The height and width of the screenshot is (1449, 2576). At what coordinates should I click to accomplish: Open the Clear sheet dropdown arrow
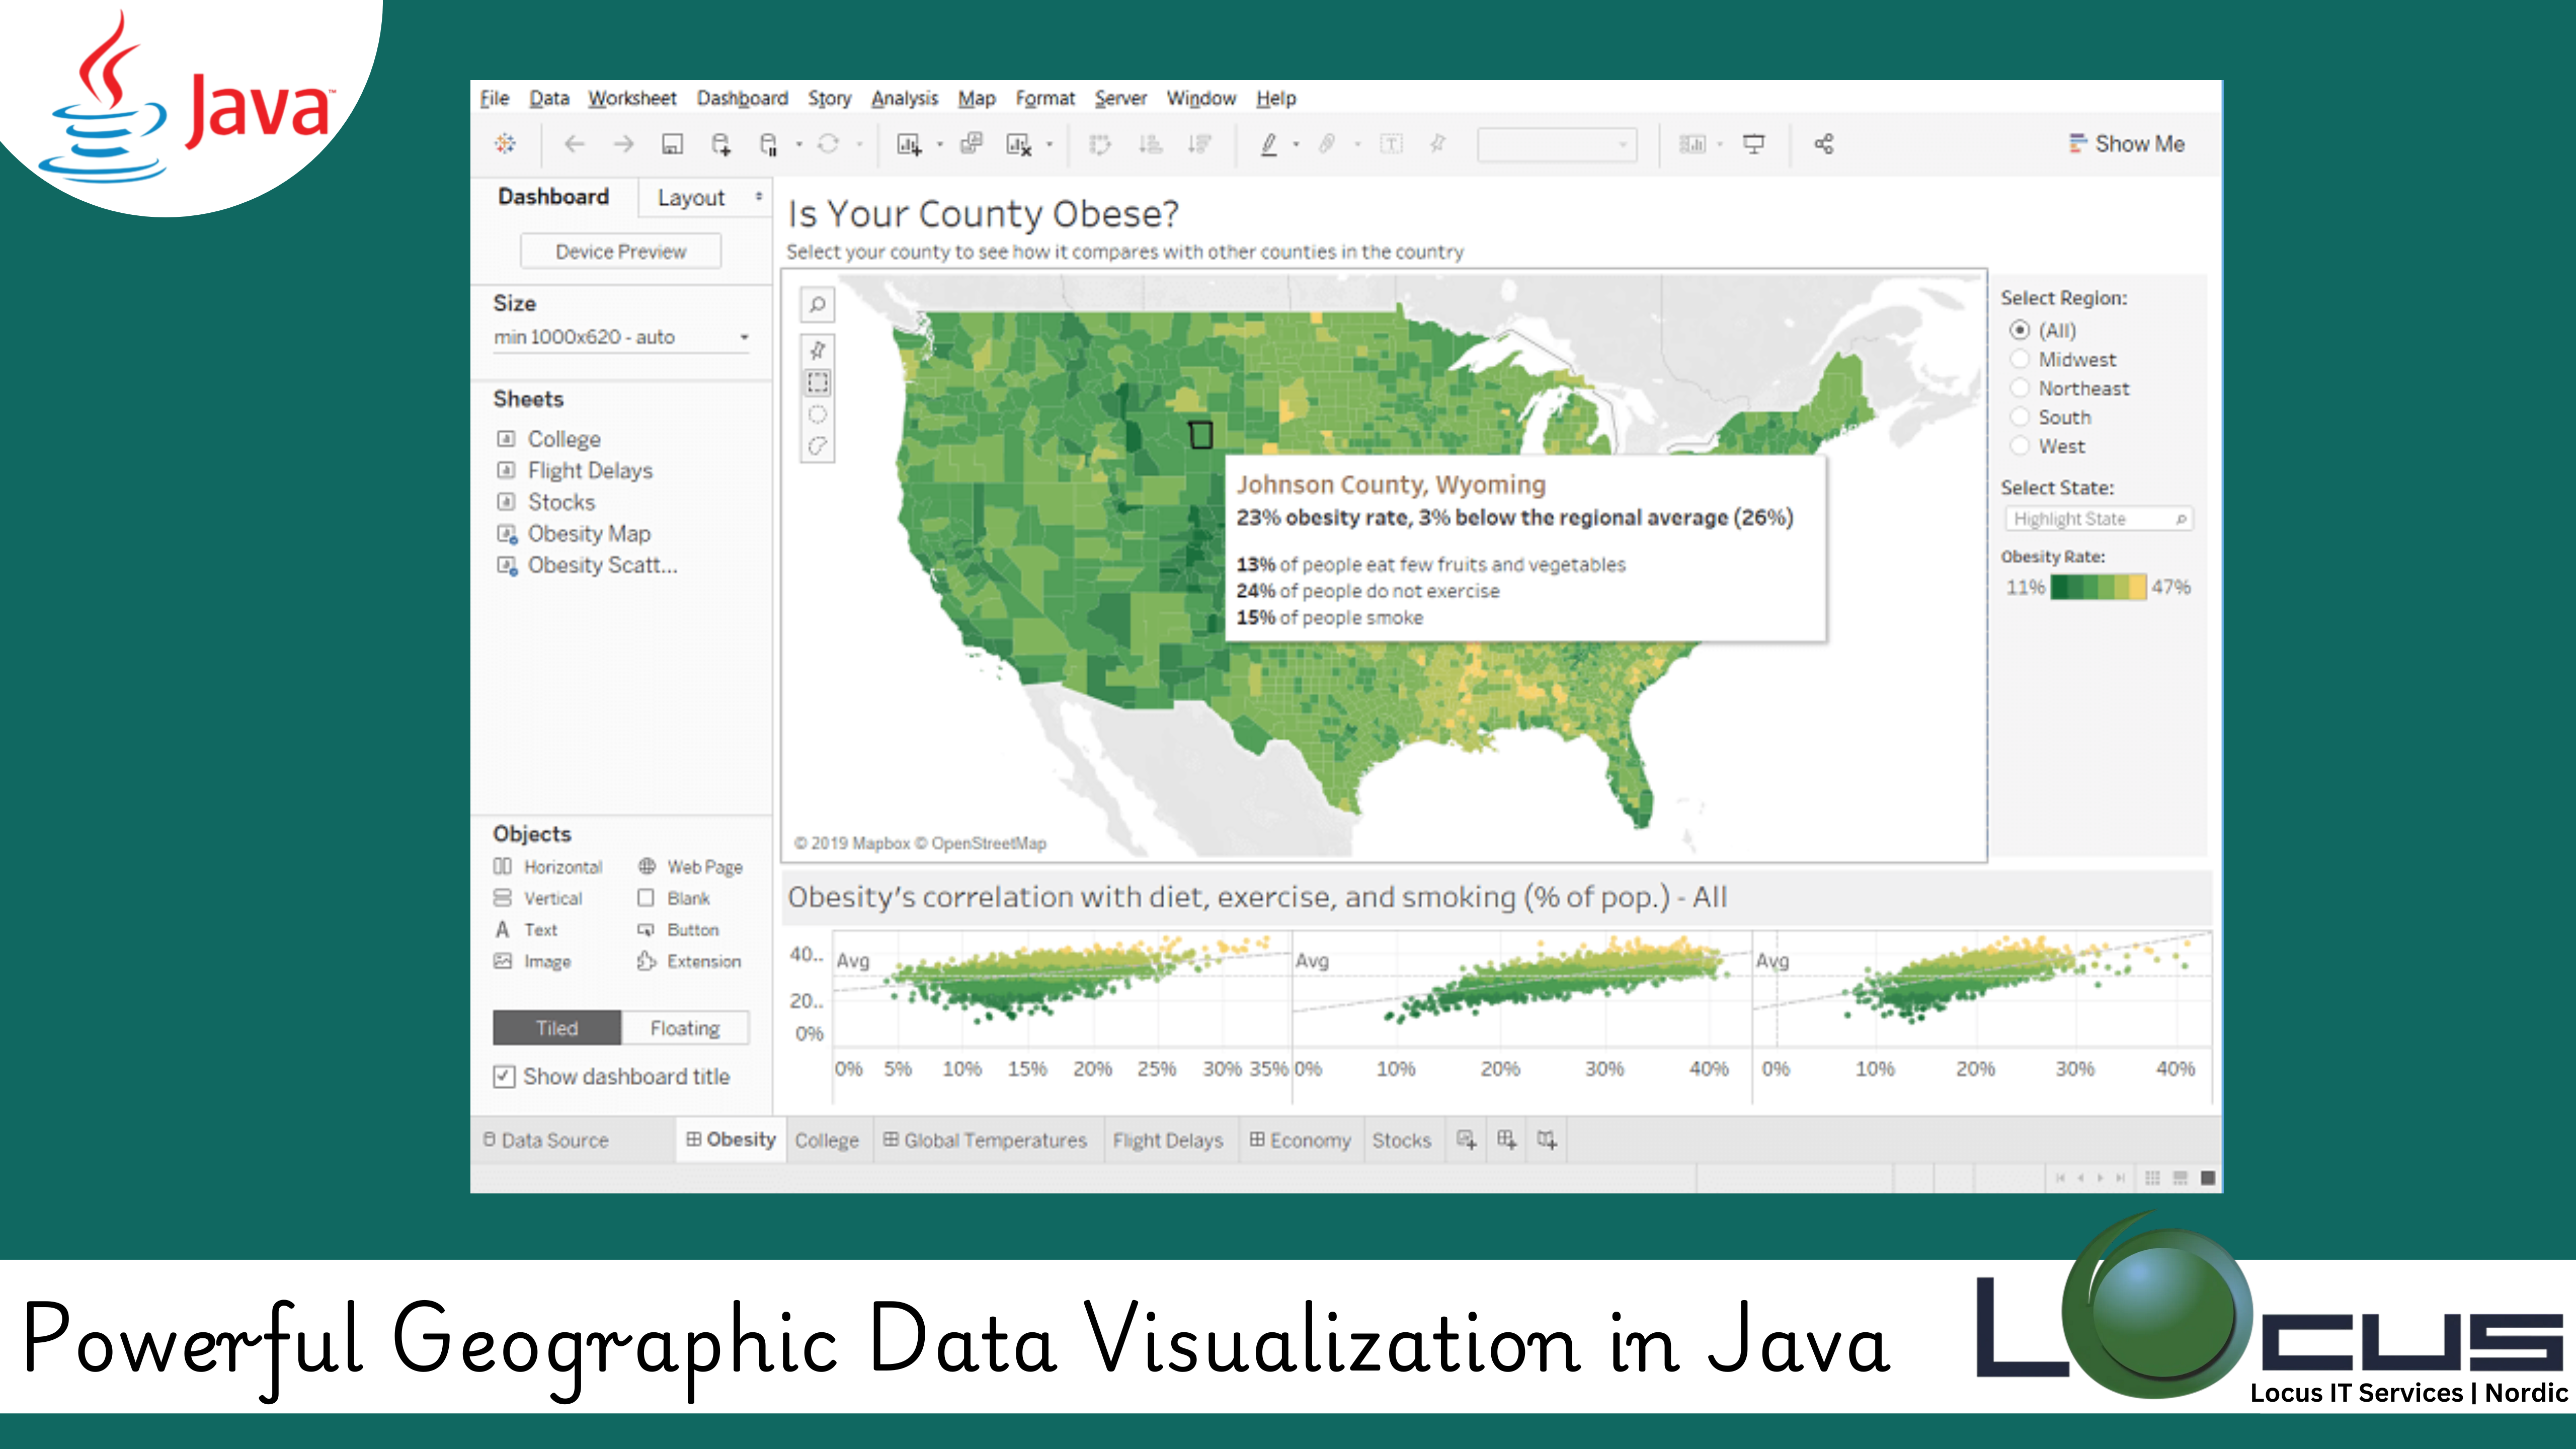1049,145
